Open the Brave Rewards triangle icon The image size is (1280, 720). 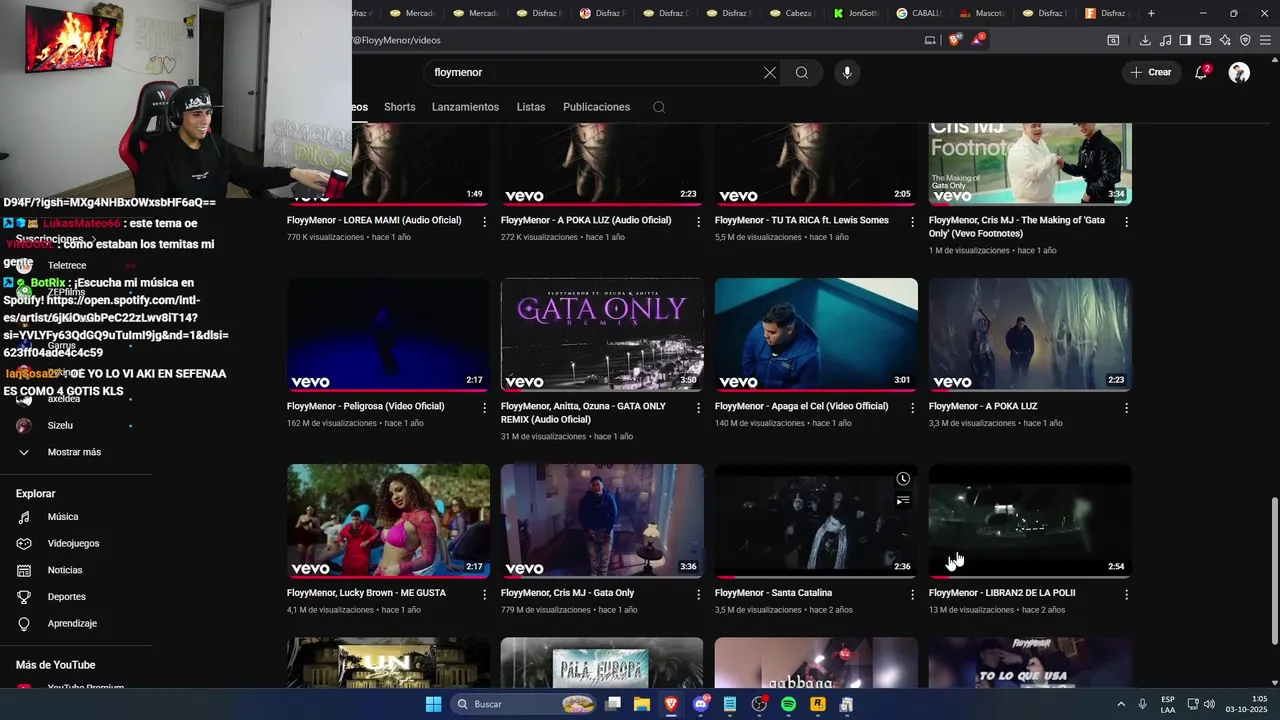(979, 40)
